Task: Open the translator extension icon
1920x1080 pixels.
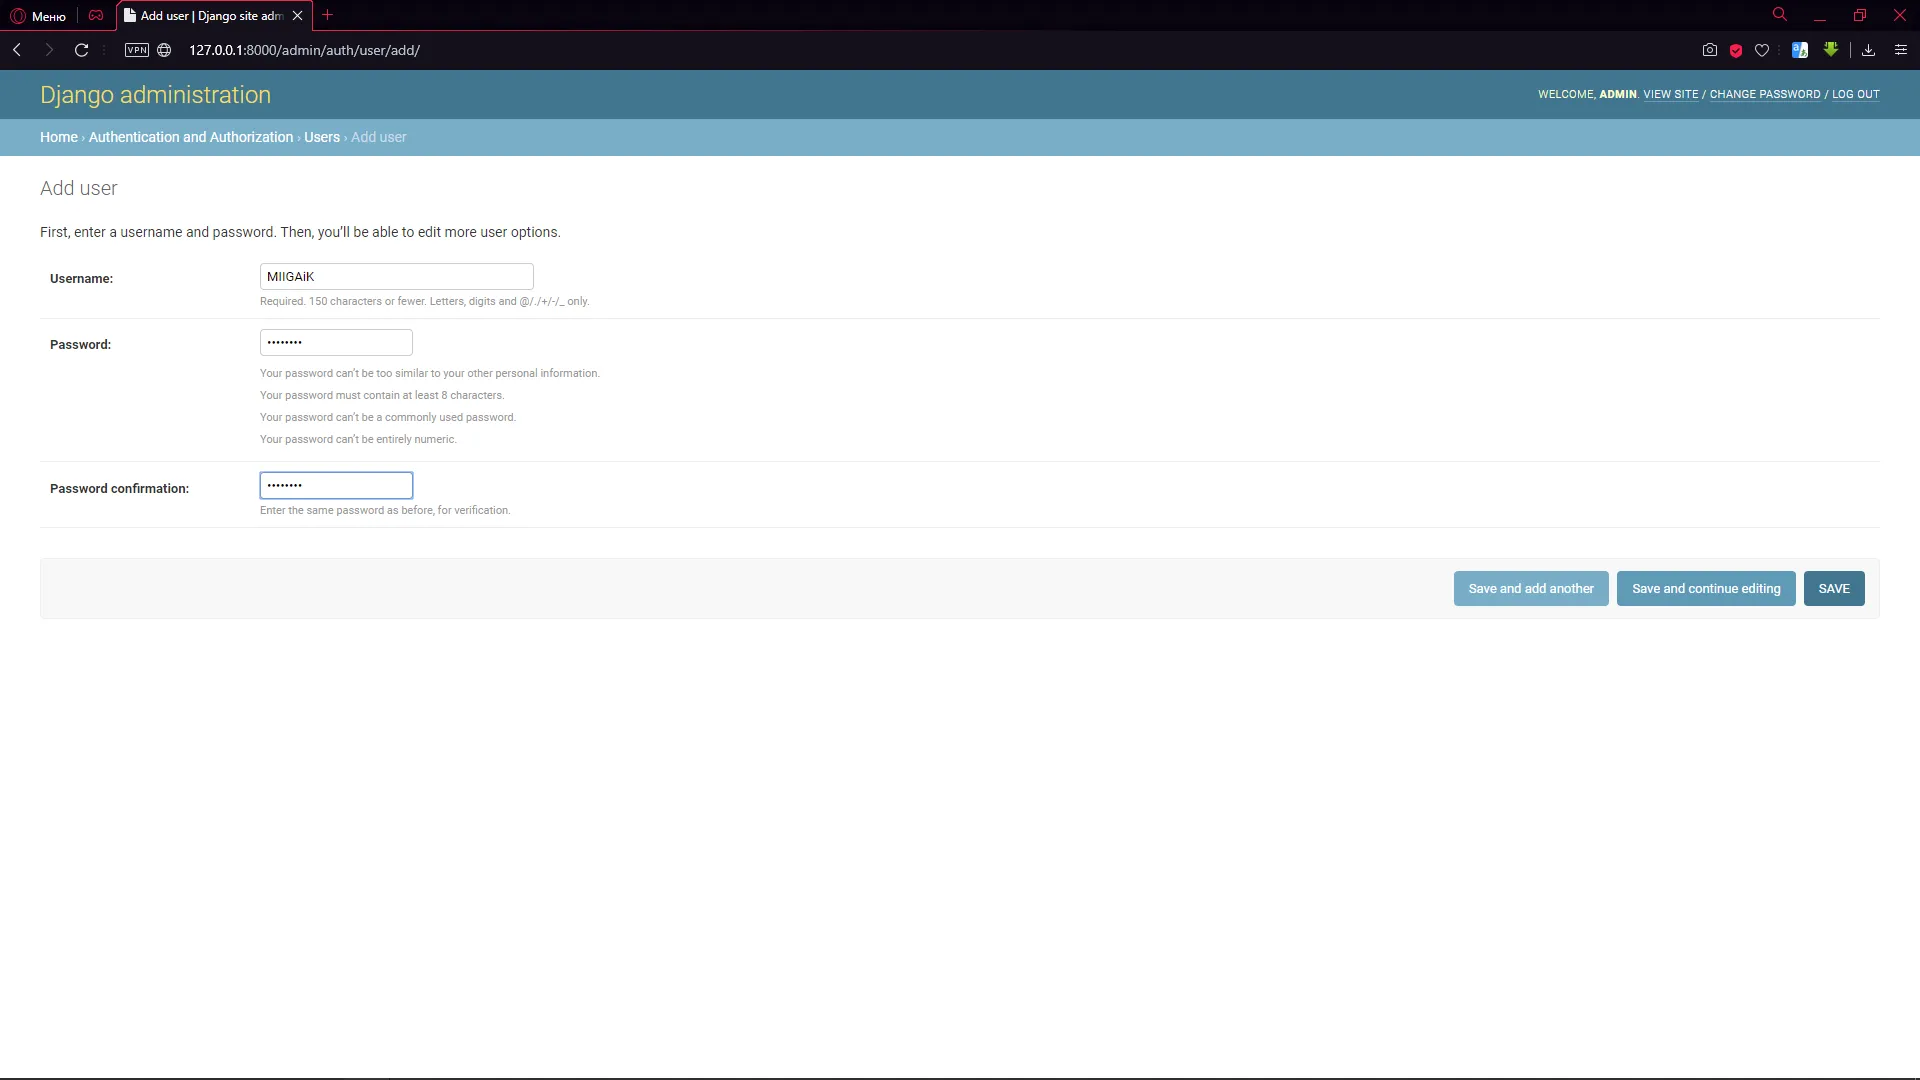Action: (1800, 50)
